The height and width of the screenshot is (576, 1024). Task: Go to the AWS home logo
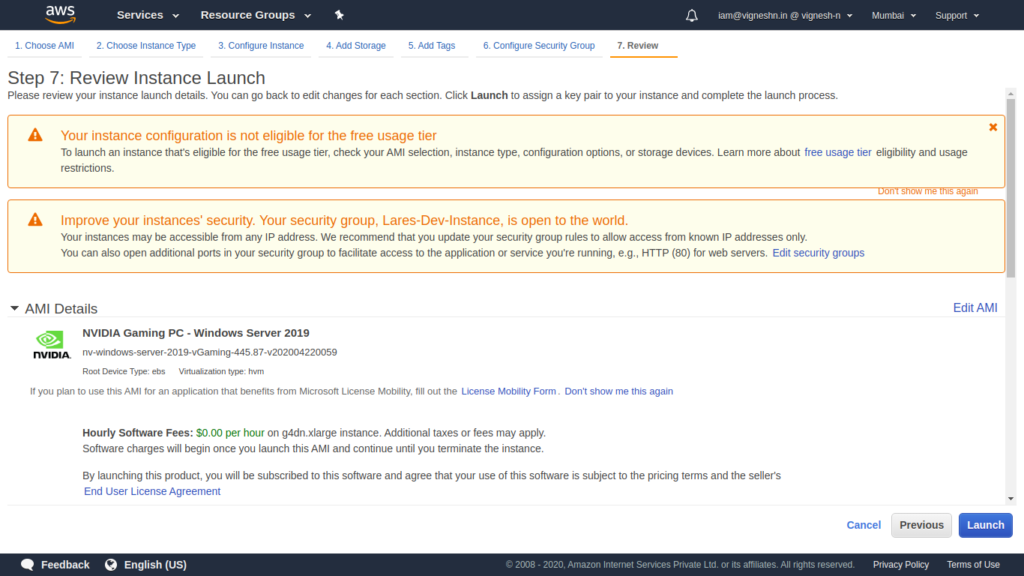pos(61,14)
